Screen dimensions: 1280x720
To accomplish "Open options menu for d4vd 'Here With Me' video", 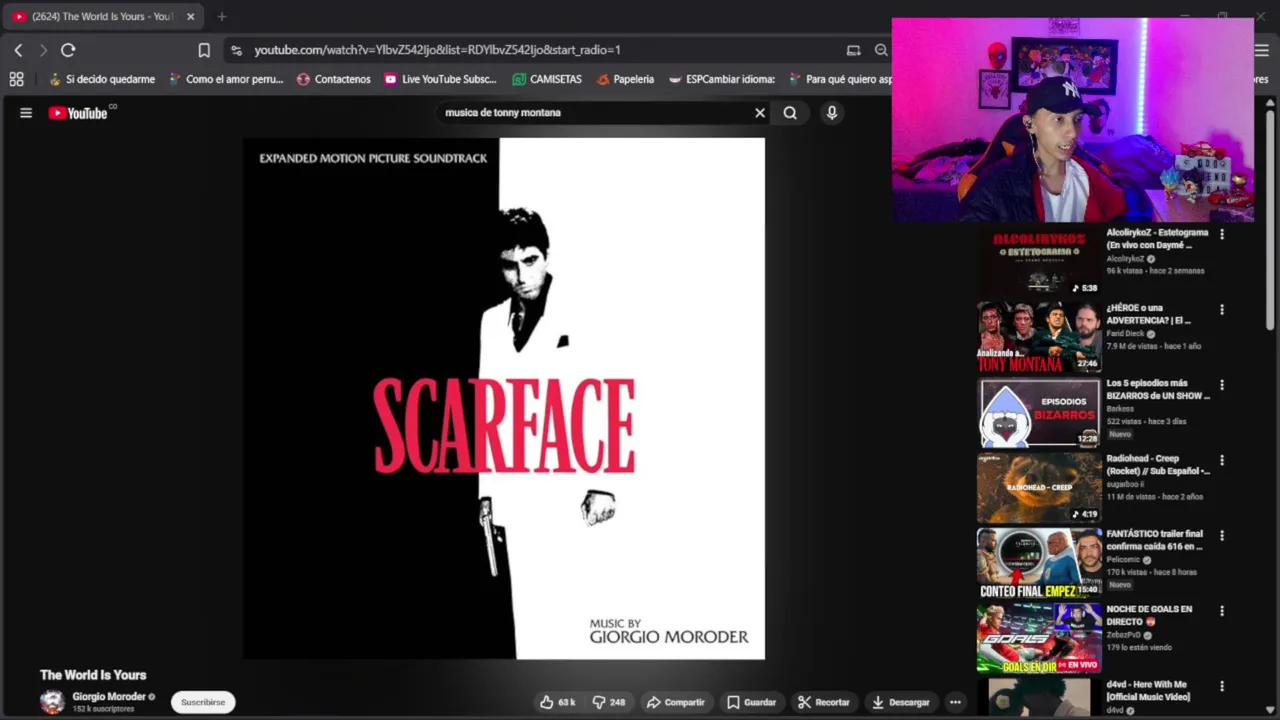I will 1221,686.
